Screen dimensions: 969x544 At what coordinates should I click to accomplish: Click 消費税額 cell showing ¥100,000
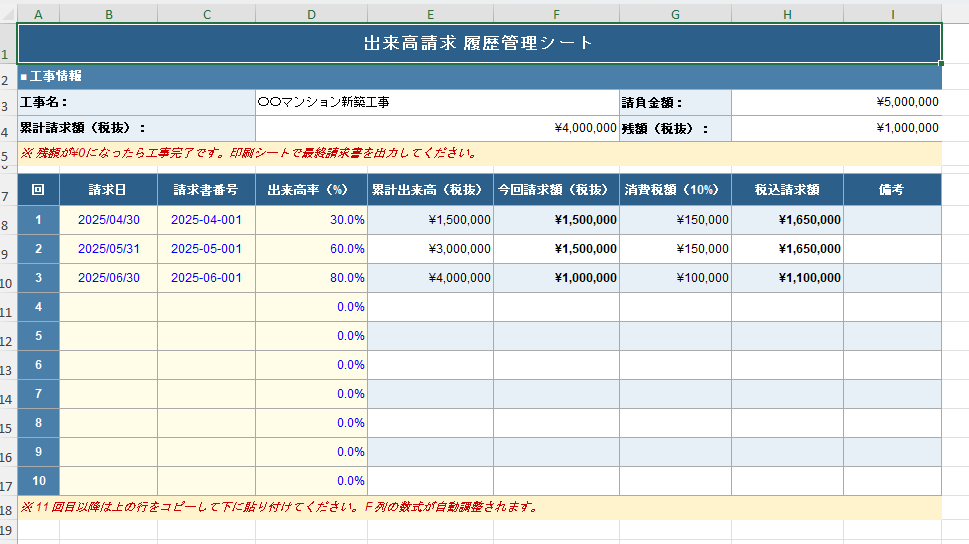click(x=675, y=278)
